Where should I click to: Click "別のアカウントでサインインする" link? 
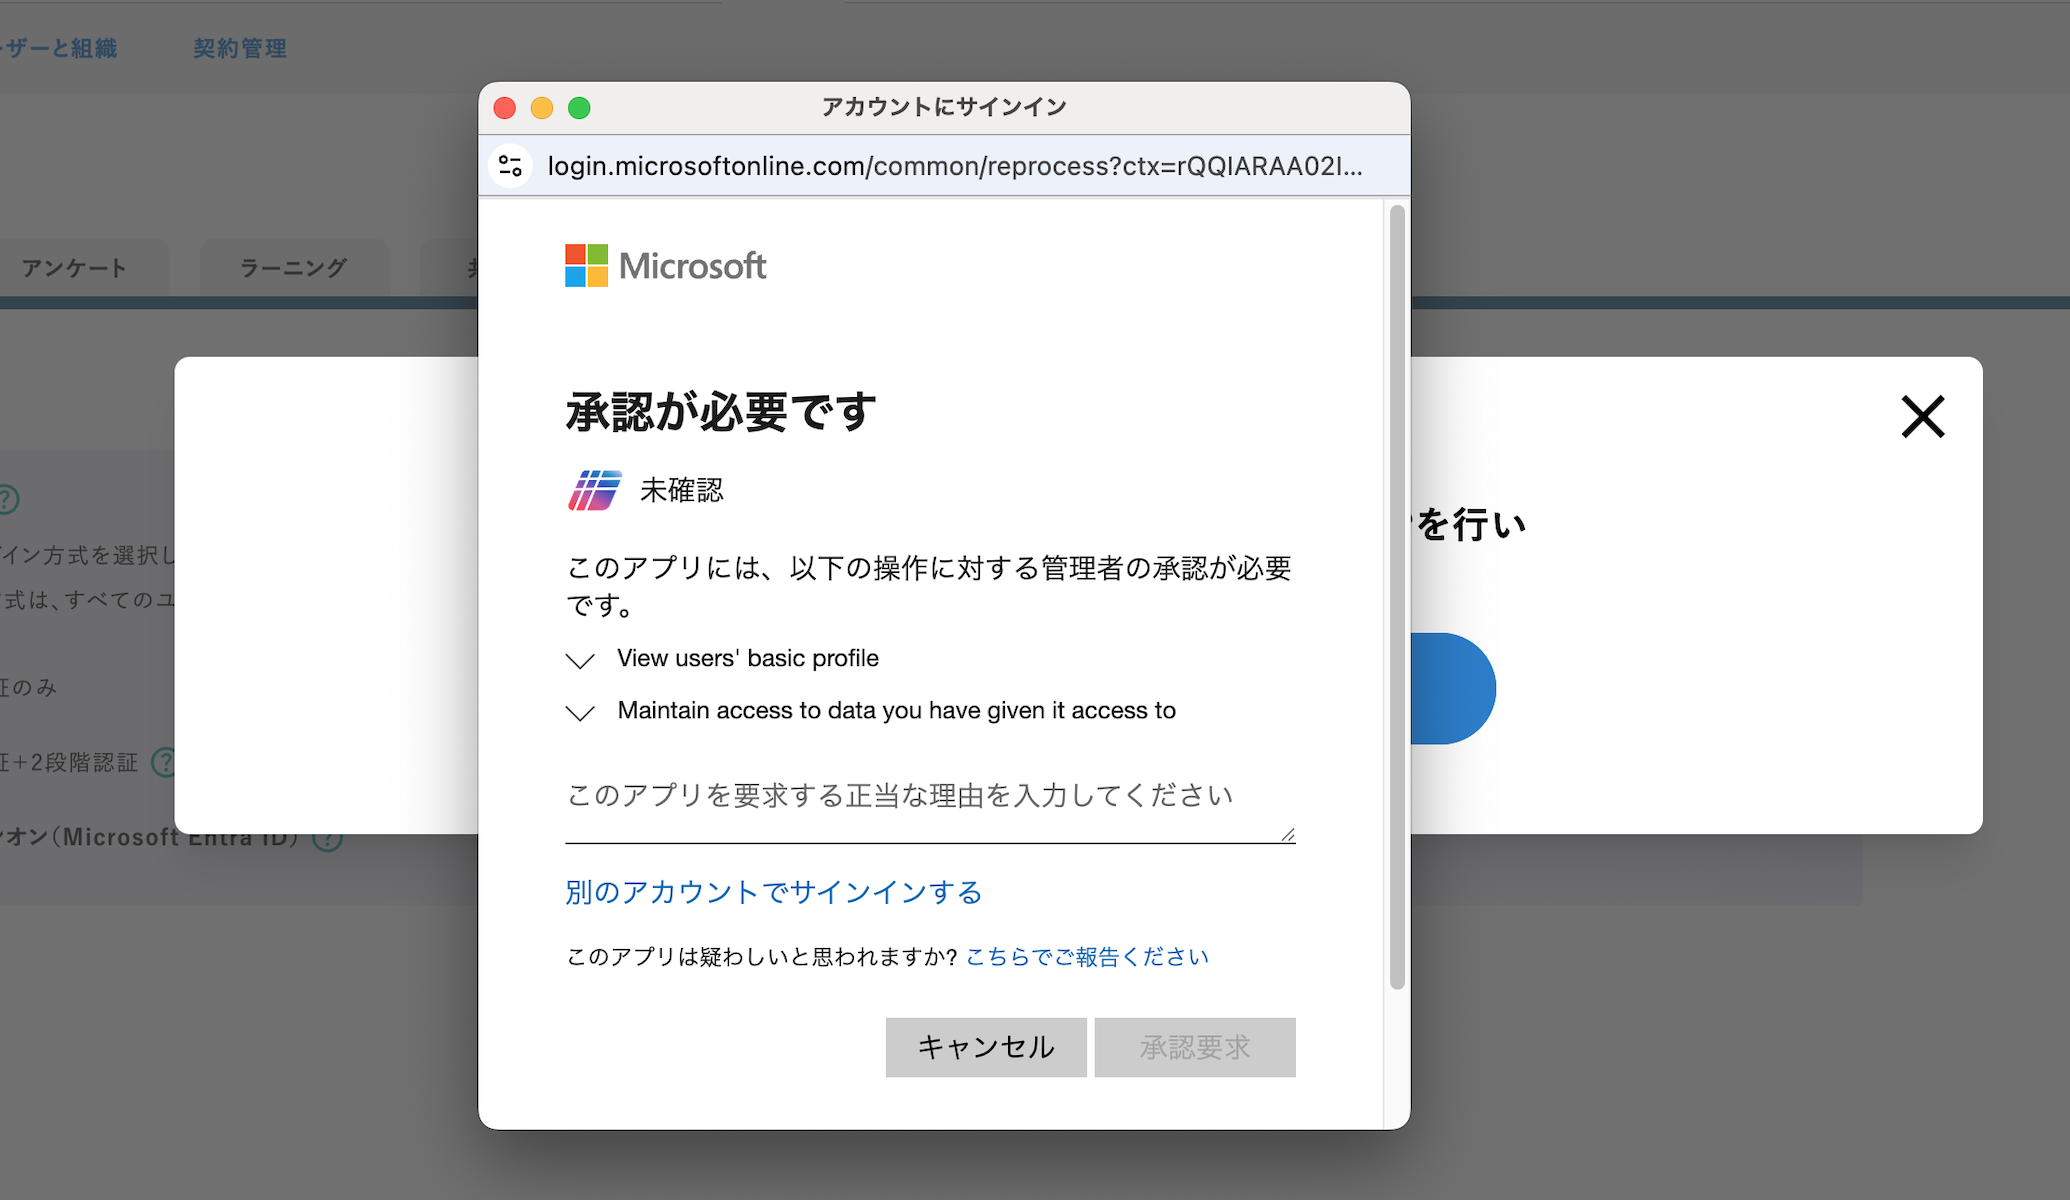[773, 892]
